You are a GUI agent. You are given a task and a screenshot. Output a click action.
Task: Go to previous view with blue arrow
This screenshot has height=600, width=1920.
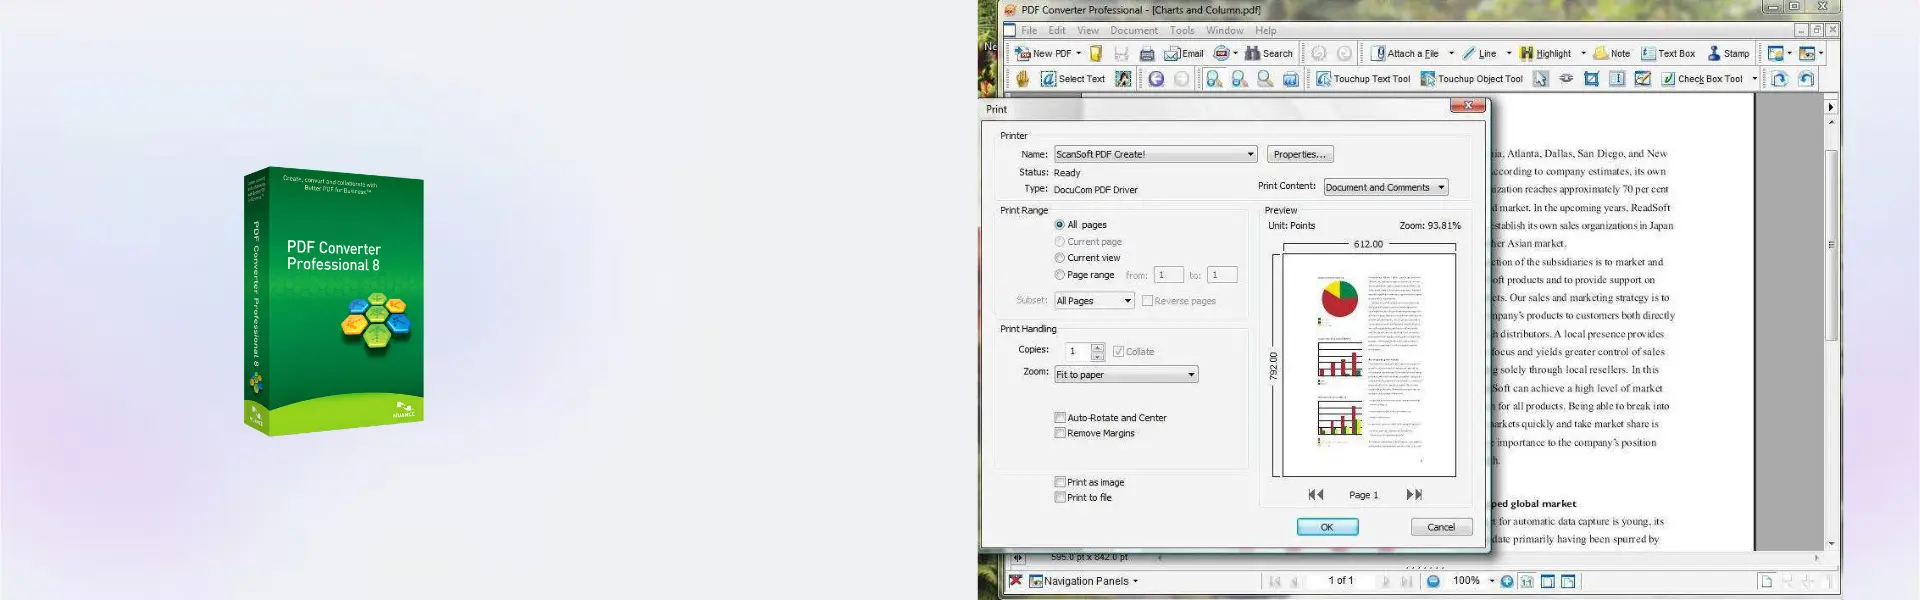[1156, 79]
